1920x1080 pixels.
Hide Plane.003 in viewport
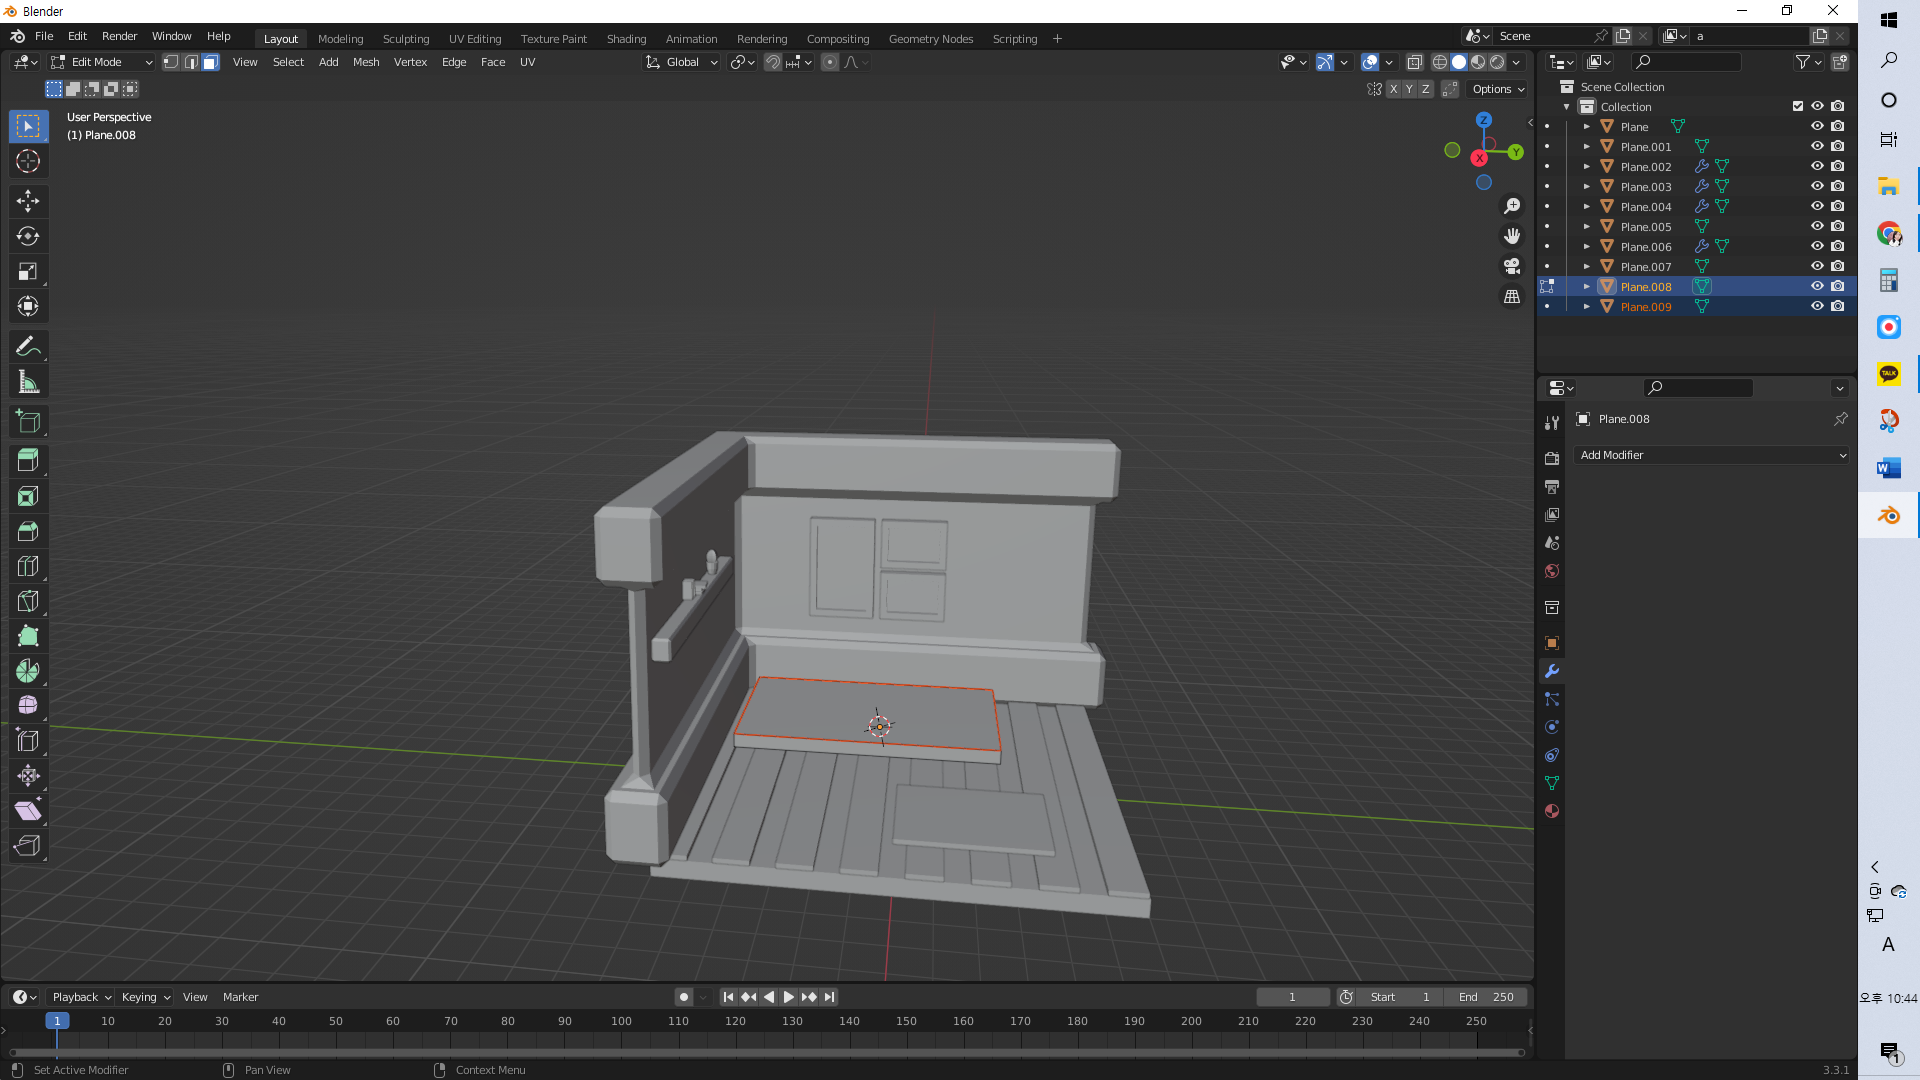pos(1817,187)
